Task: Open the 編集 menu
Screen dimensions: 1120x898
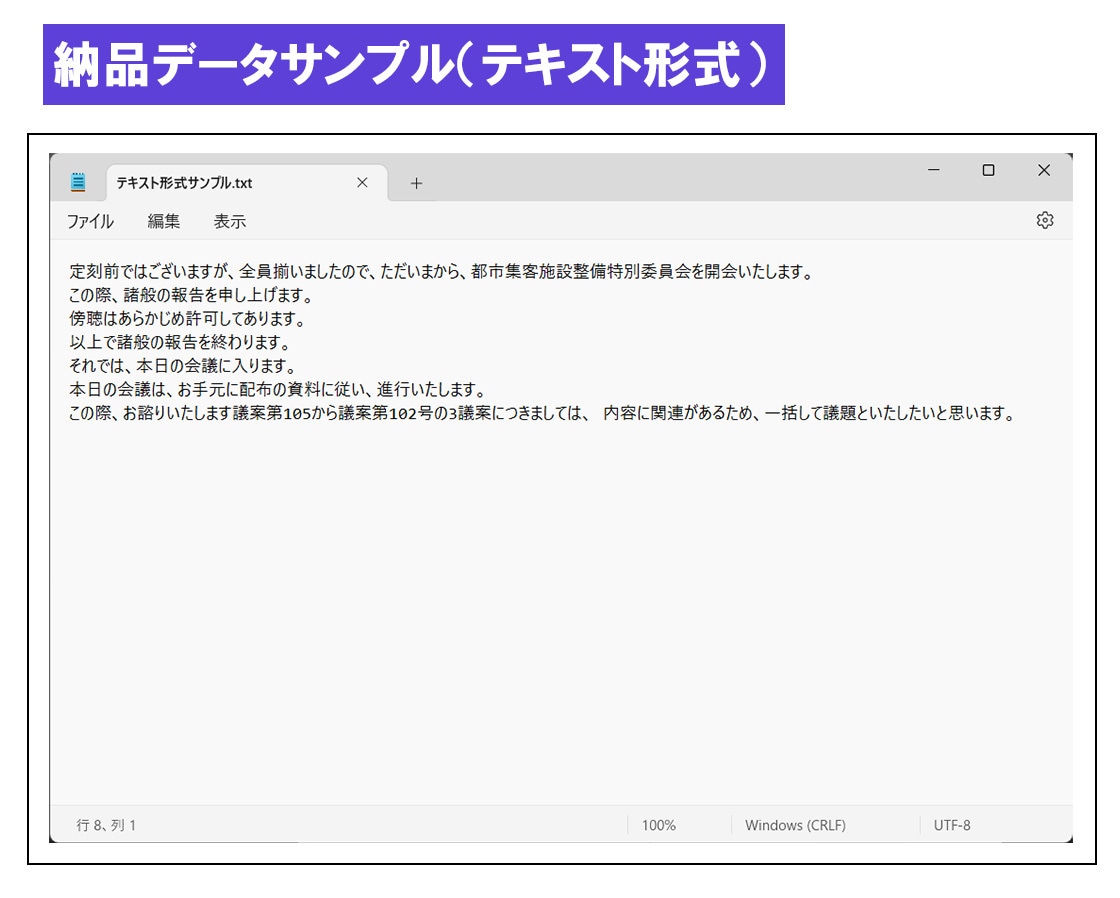Action: pos(164,221)
